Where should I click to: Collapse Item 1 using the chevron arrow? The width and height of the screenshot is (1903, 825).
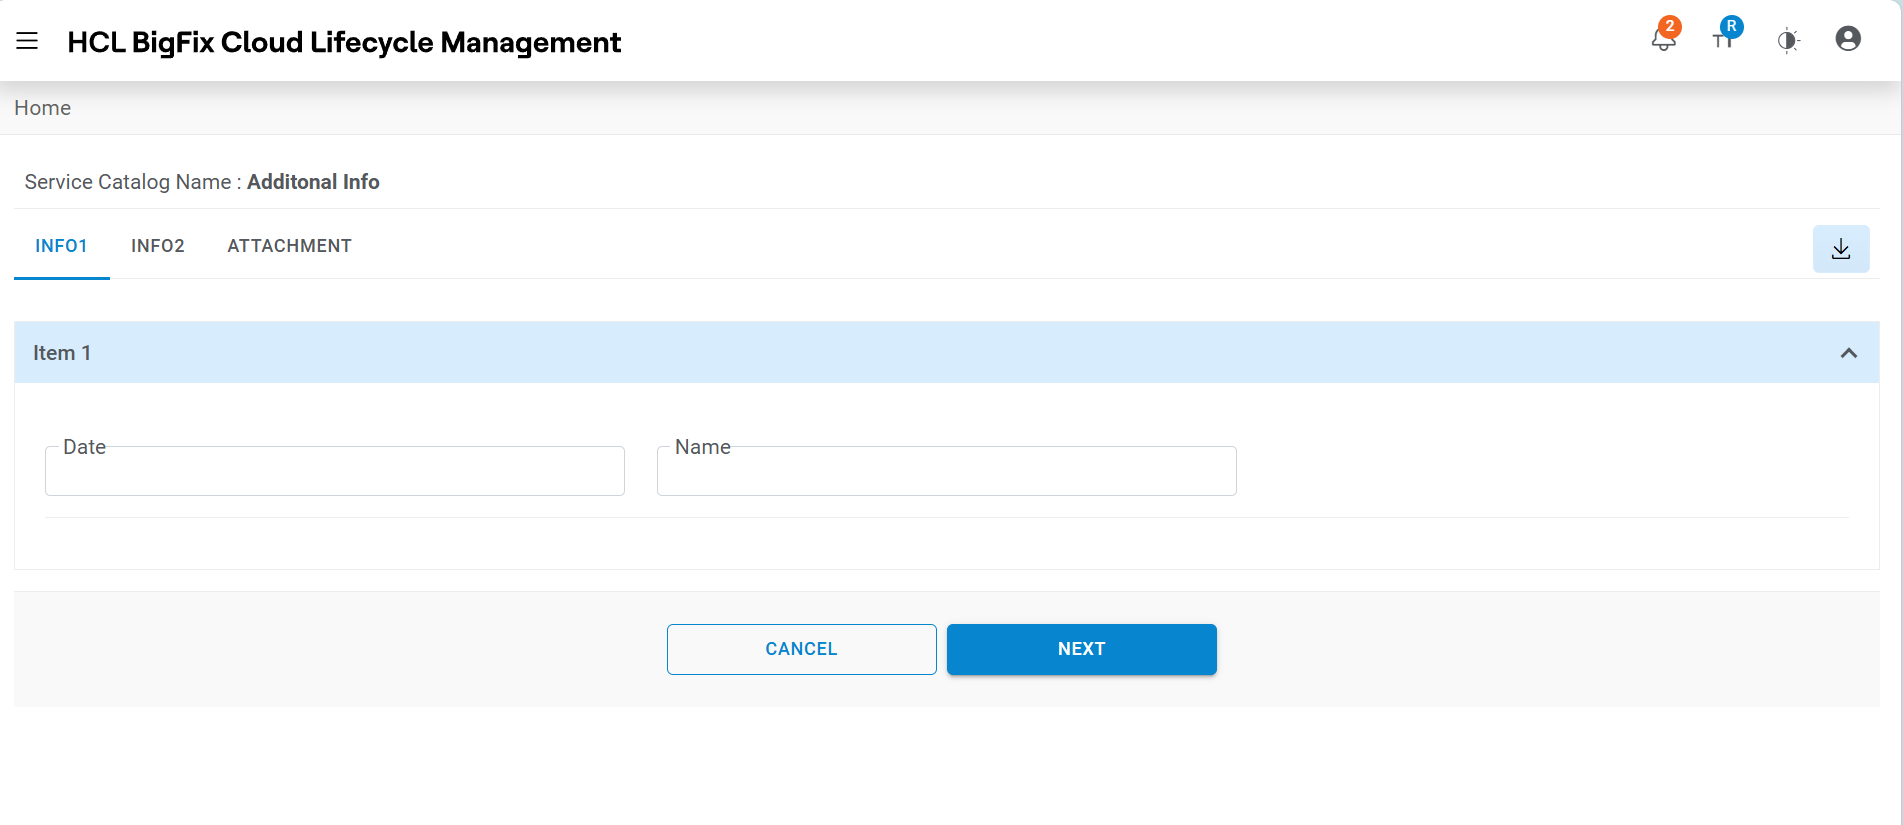1849,353
